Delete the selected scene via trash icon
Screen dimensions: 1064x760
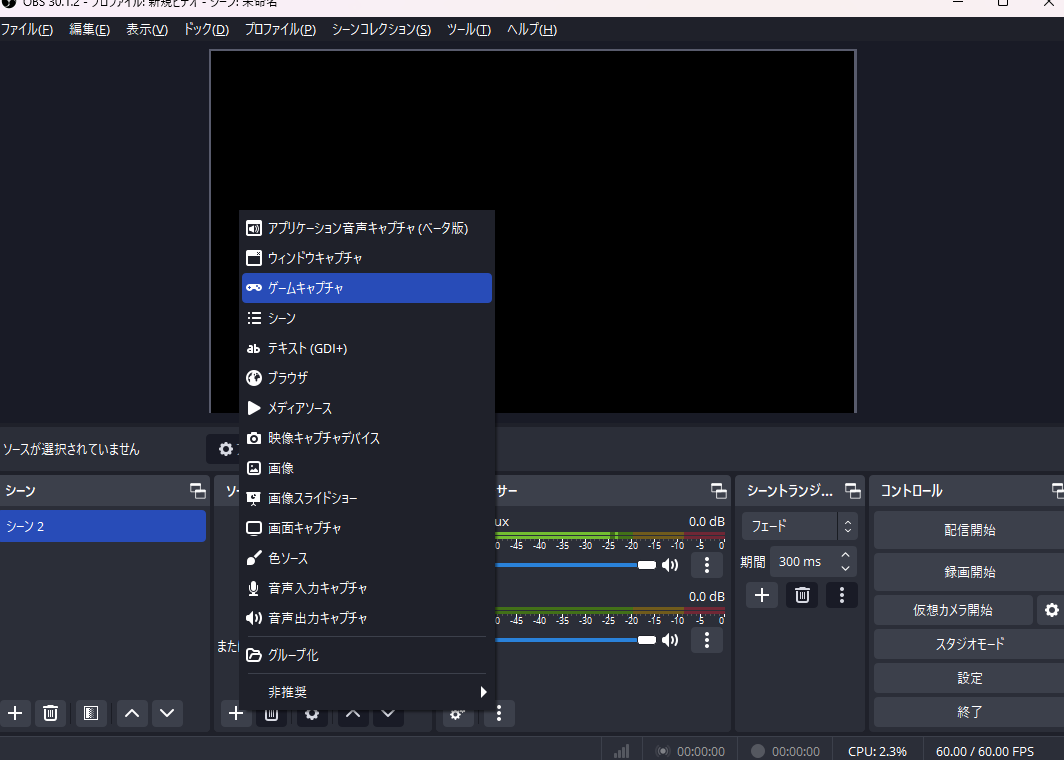coord(50,713)
